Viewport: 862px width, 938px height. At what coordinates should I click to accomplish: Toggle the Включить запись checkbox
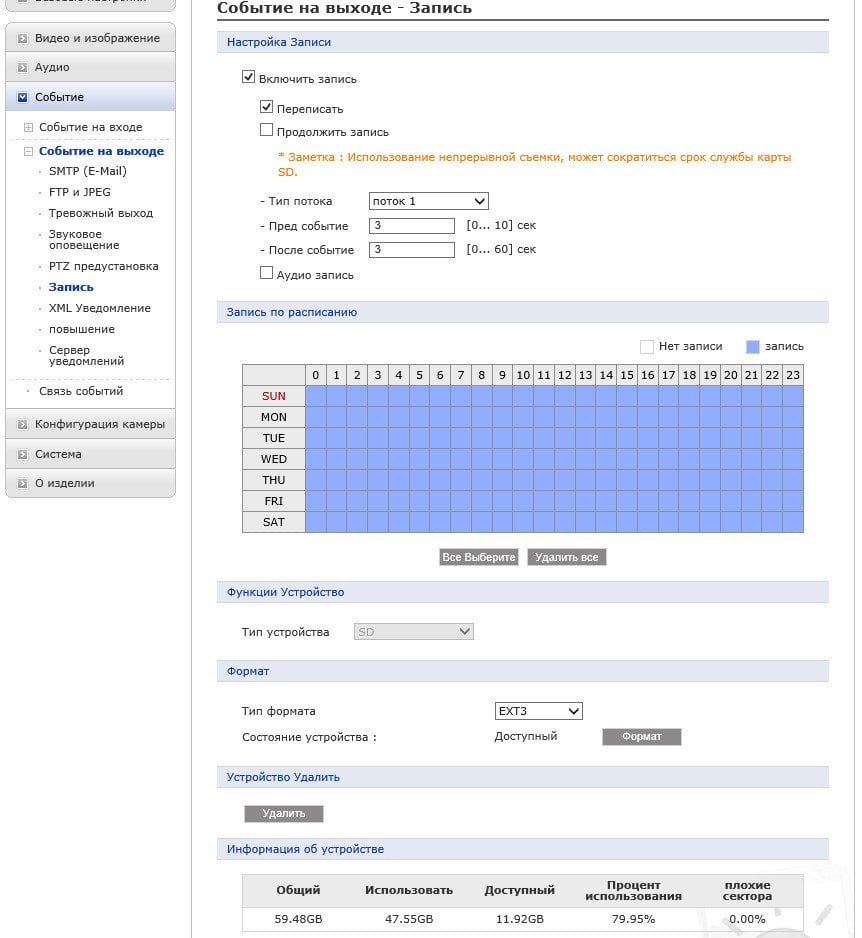[248, 77]
